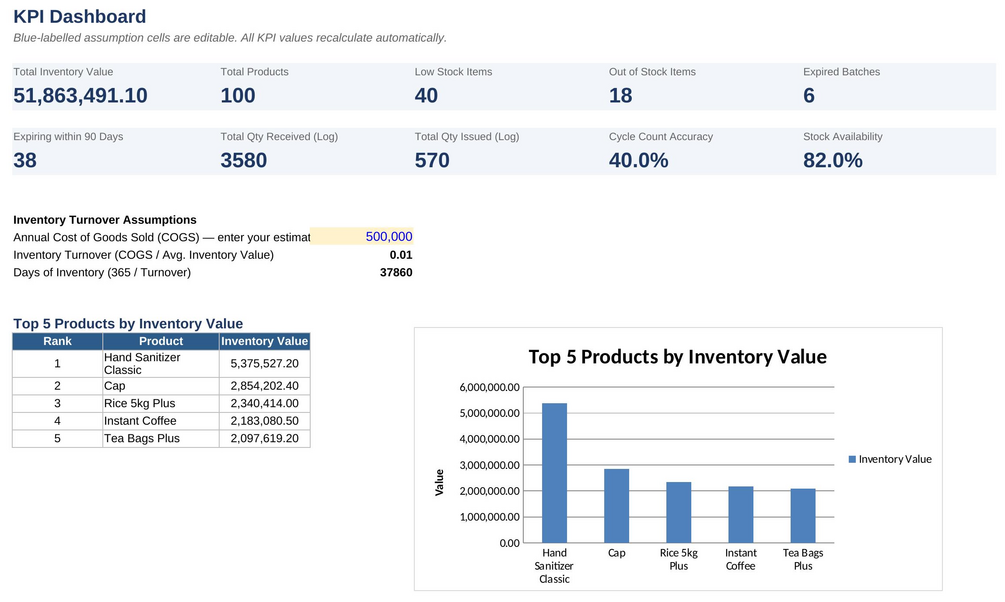Click the Annual Cost of Goods Sold label
This screenshot has height=602, width=1005.
point(162,237)
